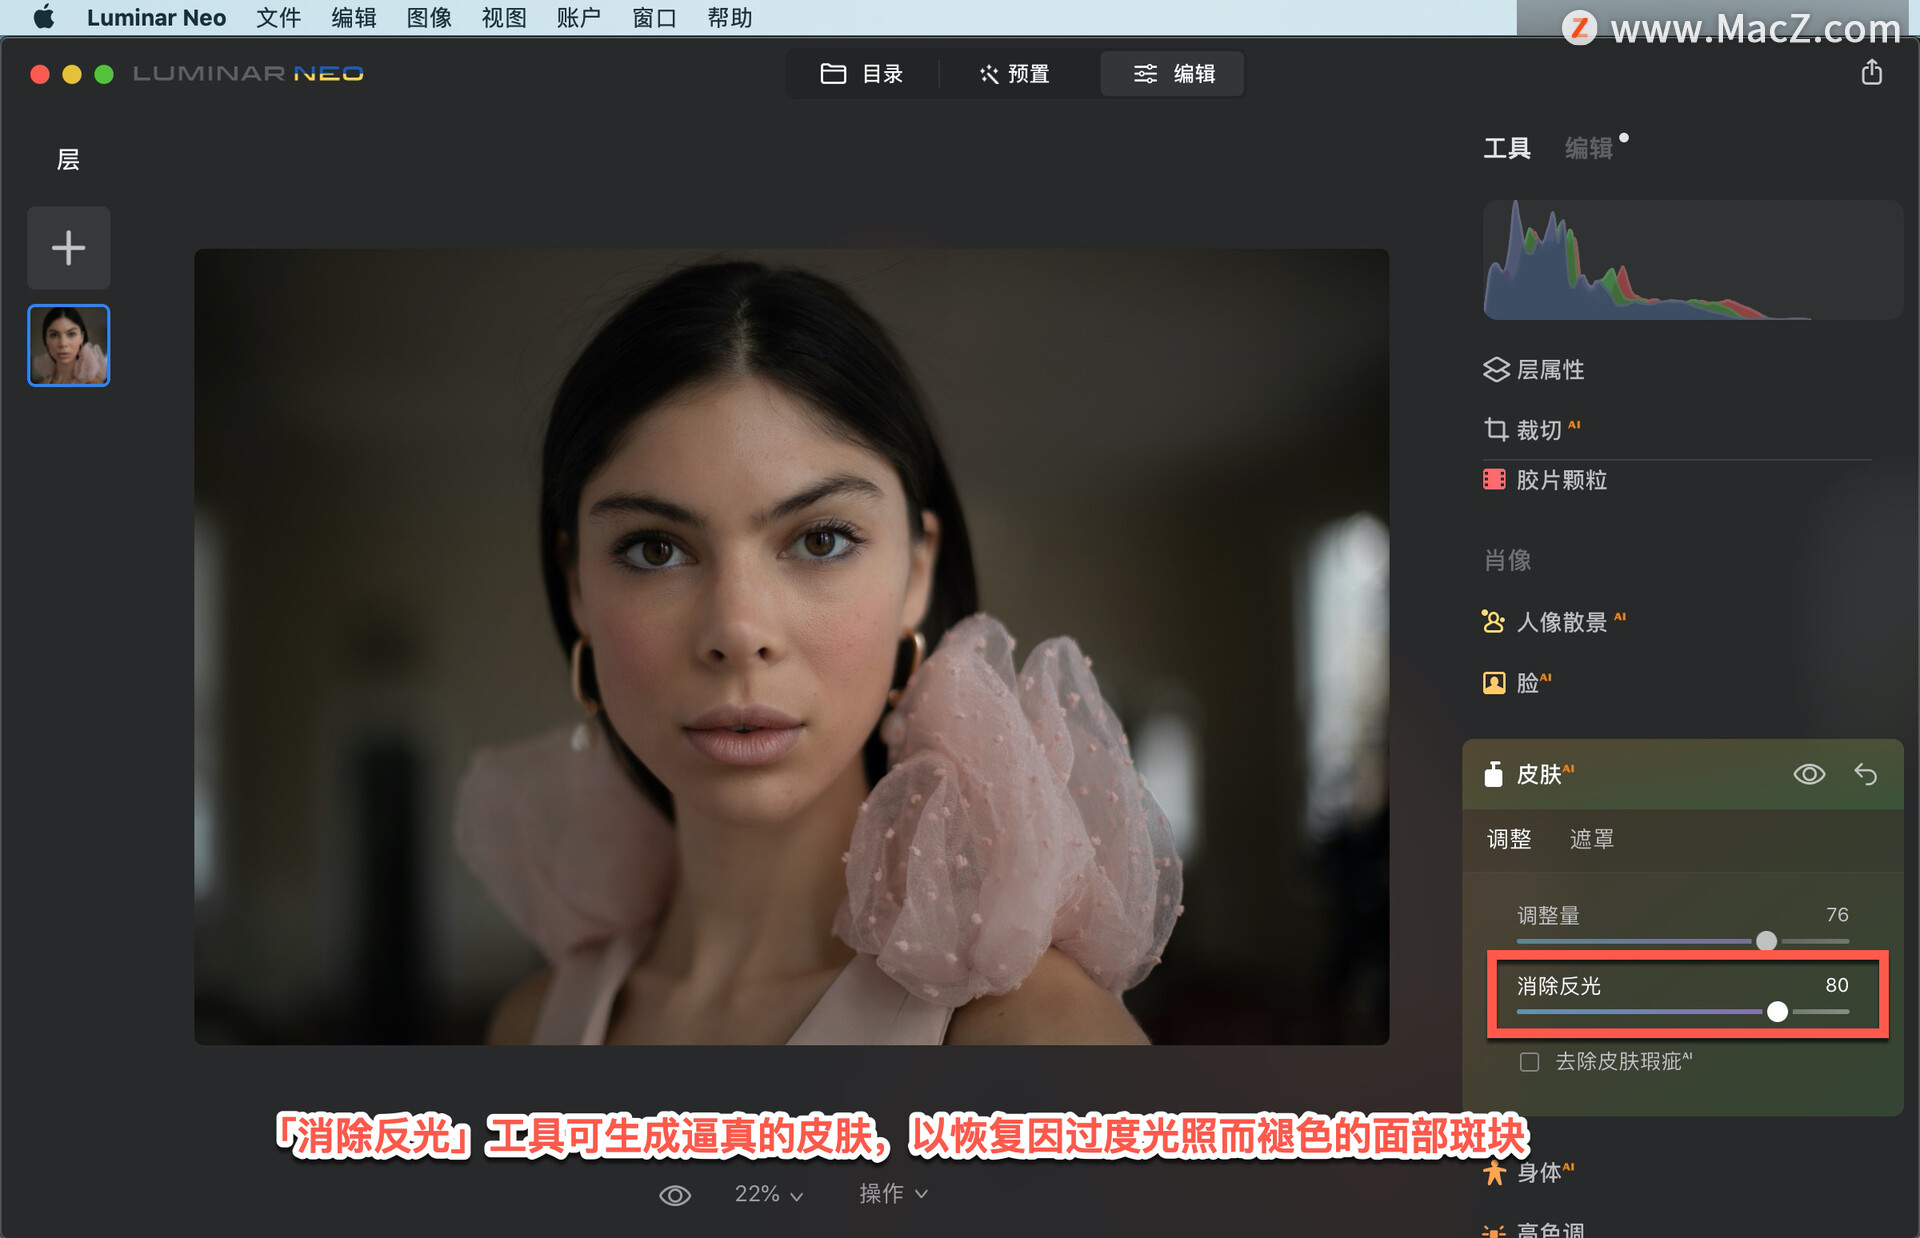Open the 帮助 menu

(729, 17)
